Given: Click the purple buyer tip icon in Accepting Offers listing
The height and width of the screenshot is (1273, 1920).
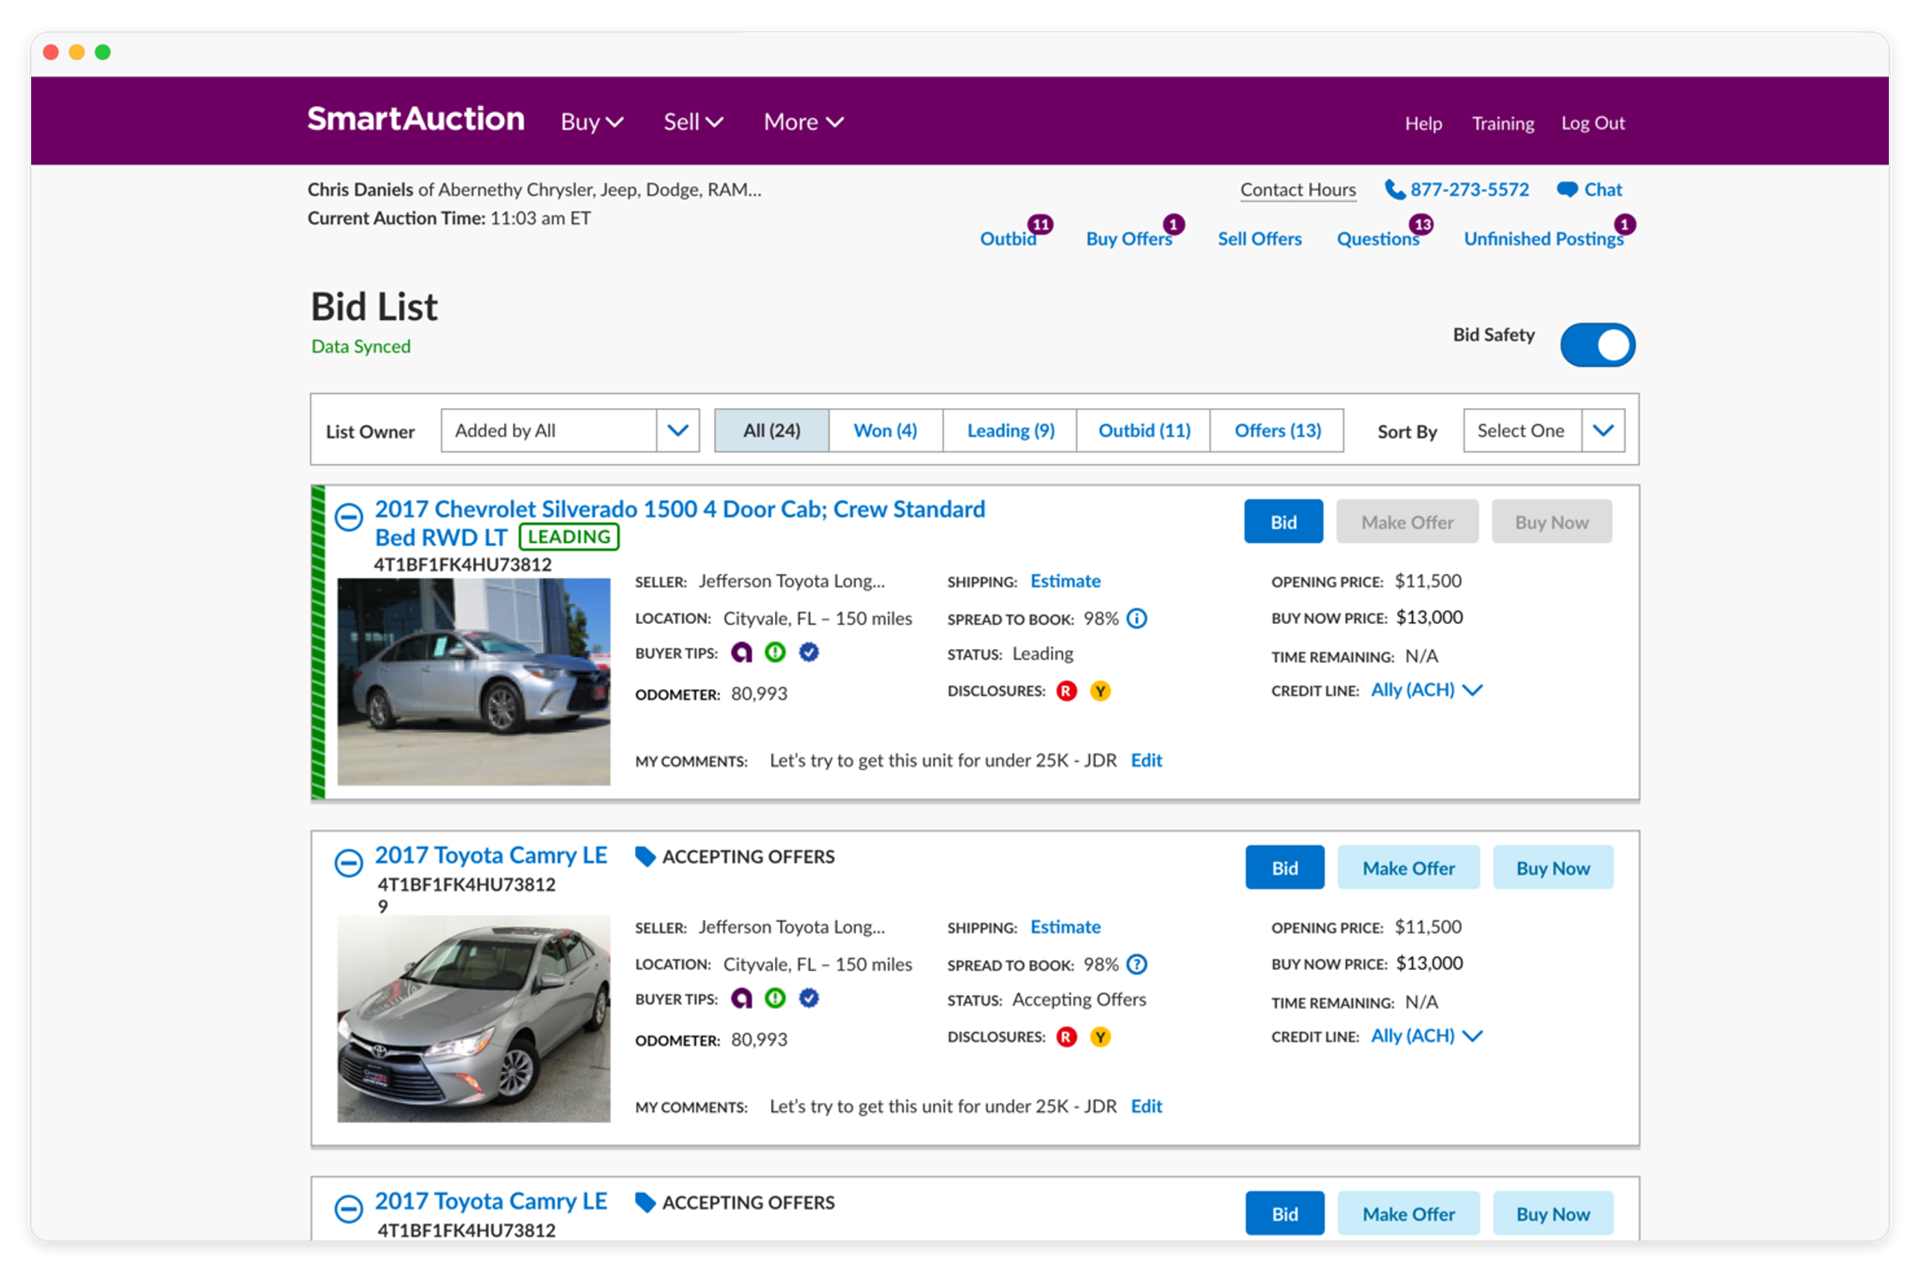Looking at the screenshot, I should pos(741,999).
